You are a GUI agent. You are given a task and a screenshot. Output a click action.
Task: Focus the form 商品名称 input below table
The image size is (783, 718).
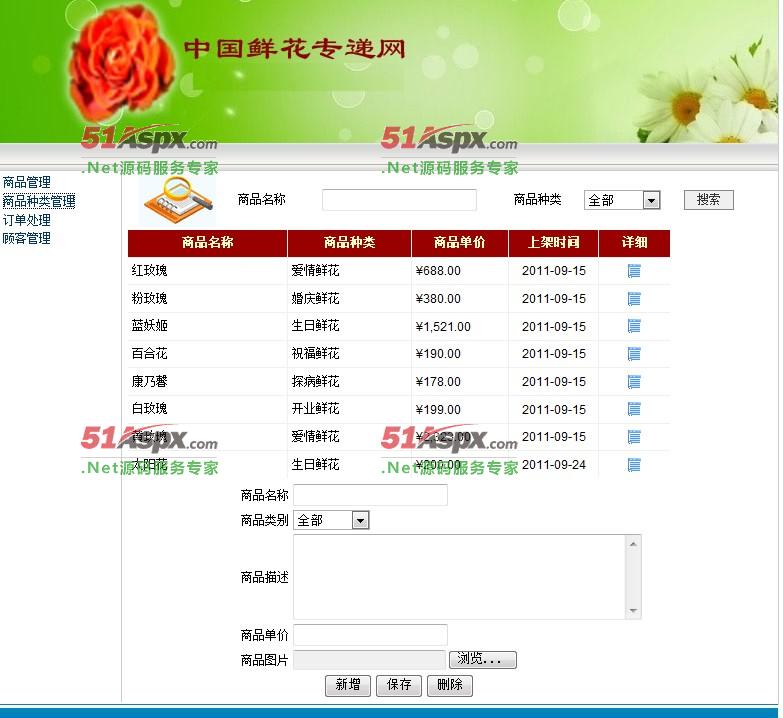pyautogui.click(x=370, y=495)
